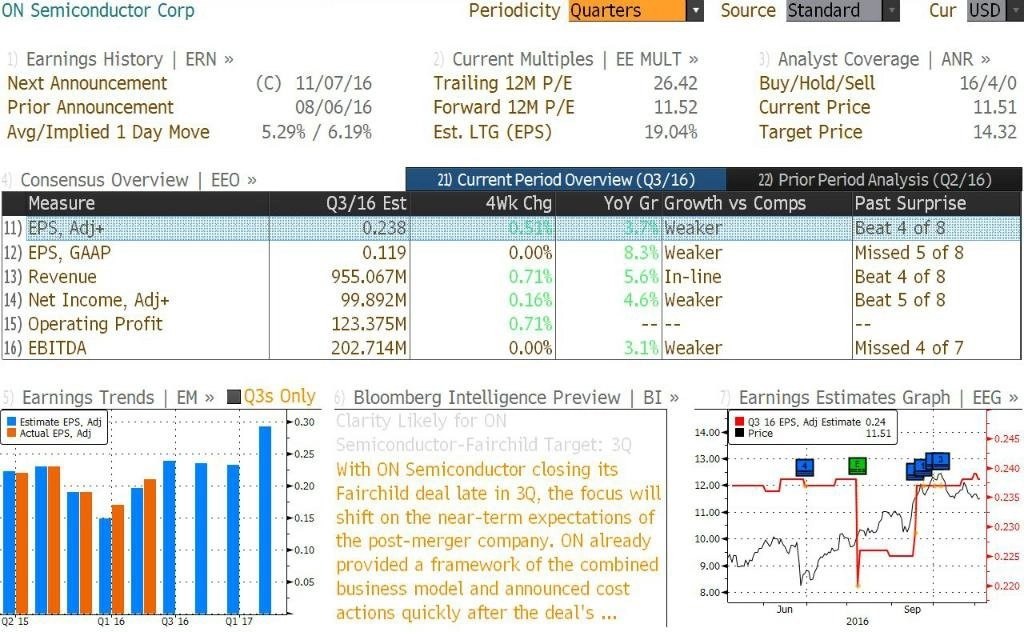Click green earnings marker on estimates graph
This screenshot has width=1024, height=632.
coord(857,466)
